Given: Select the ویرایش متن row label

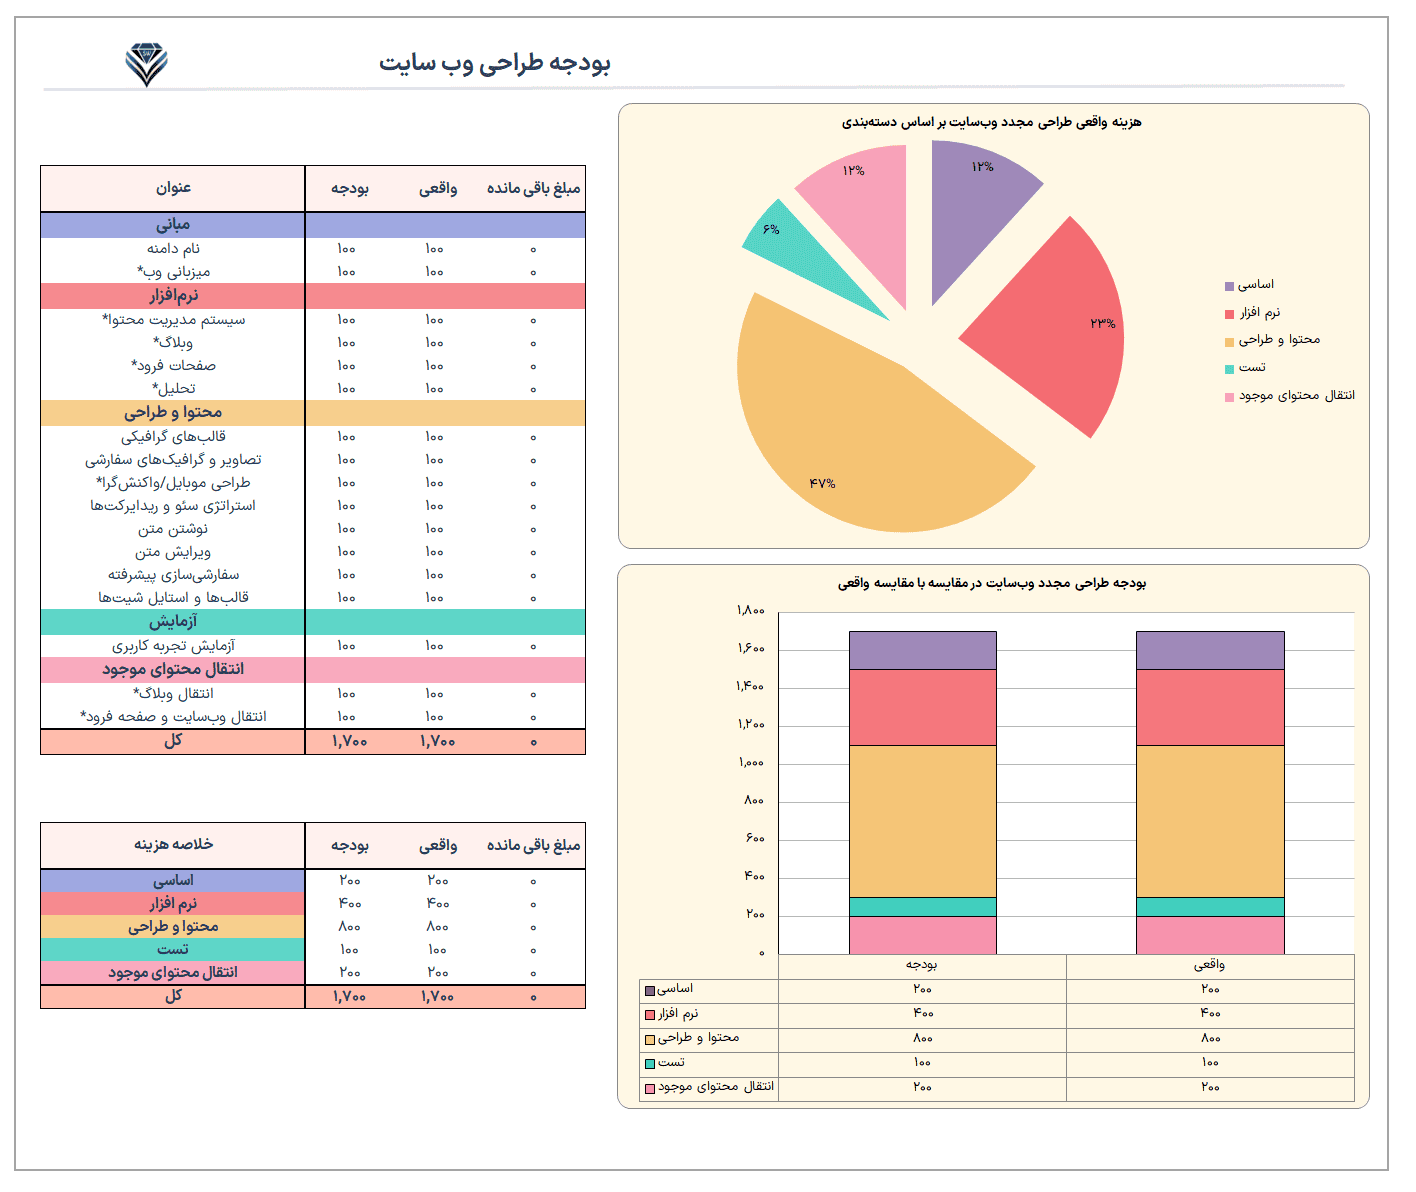Looking at the screenshot, I should point(173,551).
